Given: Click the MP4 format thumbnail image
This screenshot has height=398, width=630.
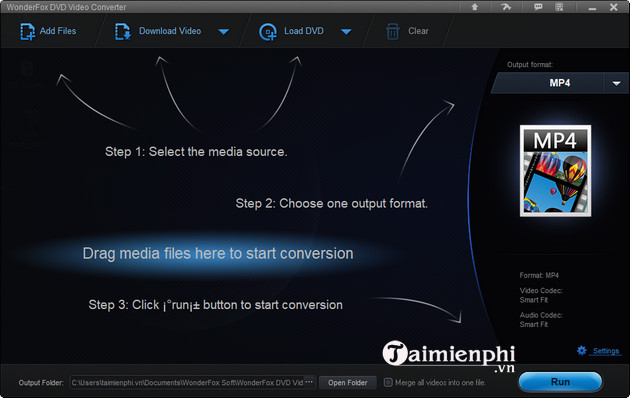Looking at the screenshot, I should click(555, 171).
